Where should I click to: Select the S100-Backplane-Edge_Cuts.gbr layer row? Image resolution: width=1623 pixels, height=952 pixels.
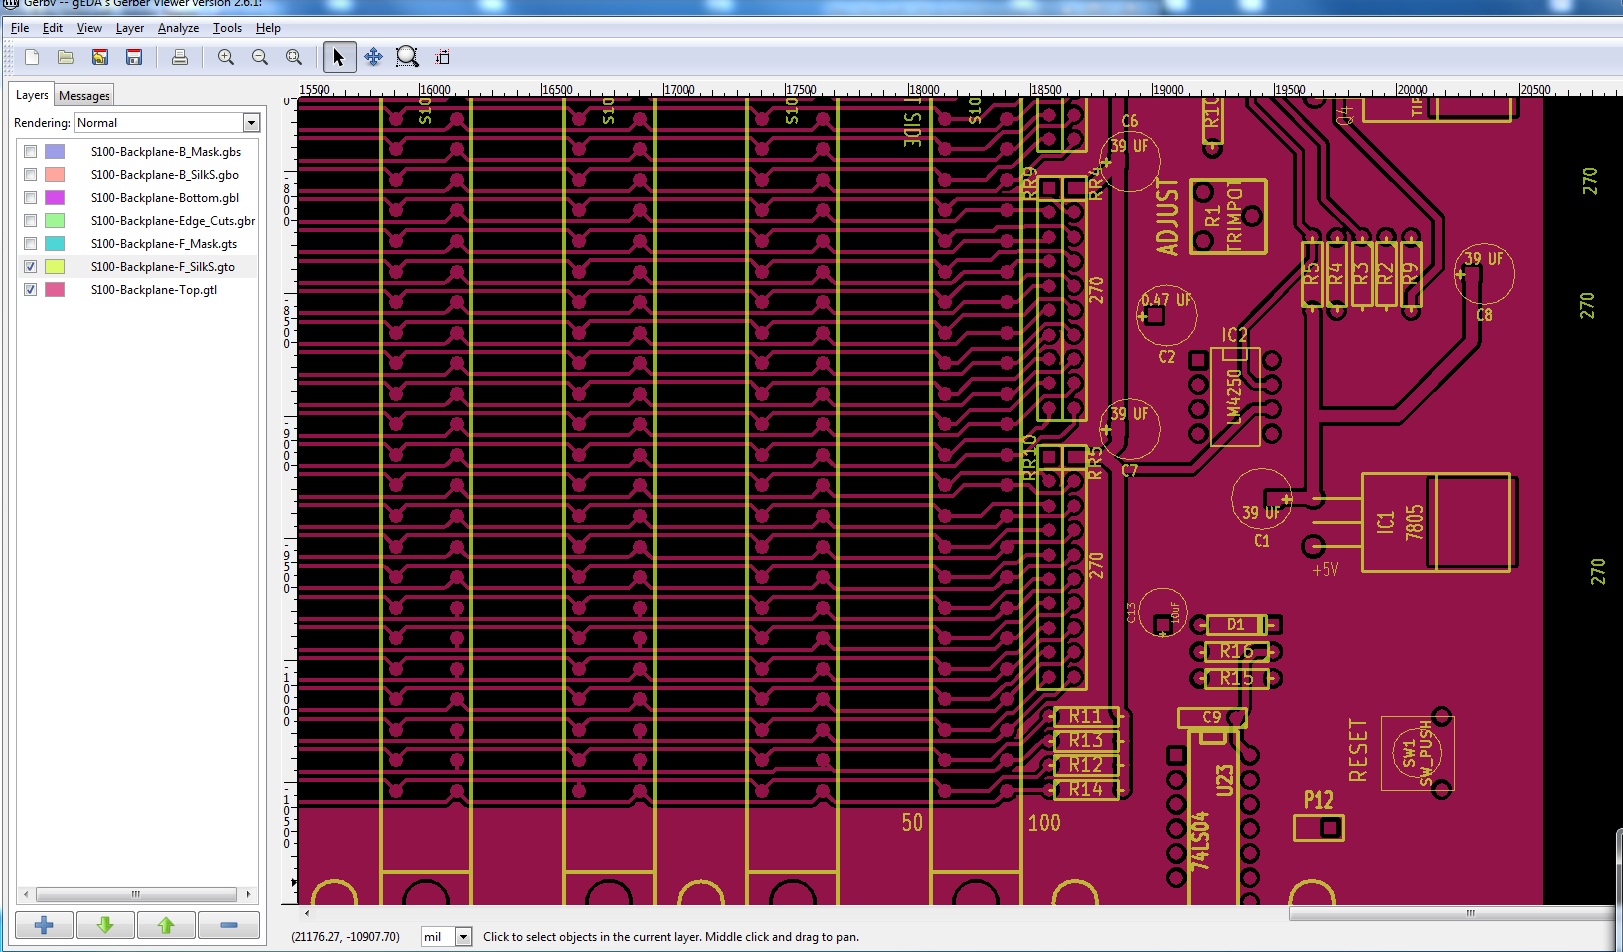coord(172,221)
